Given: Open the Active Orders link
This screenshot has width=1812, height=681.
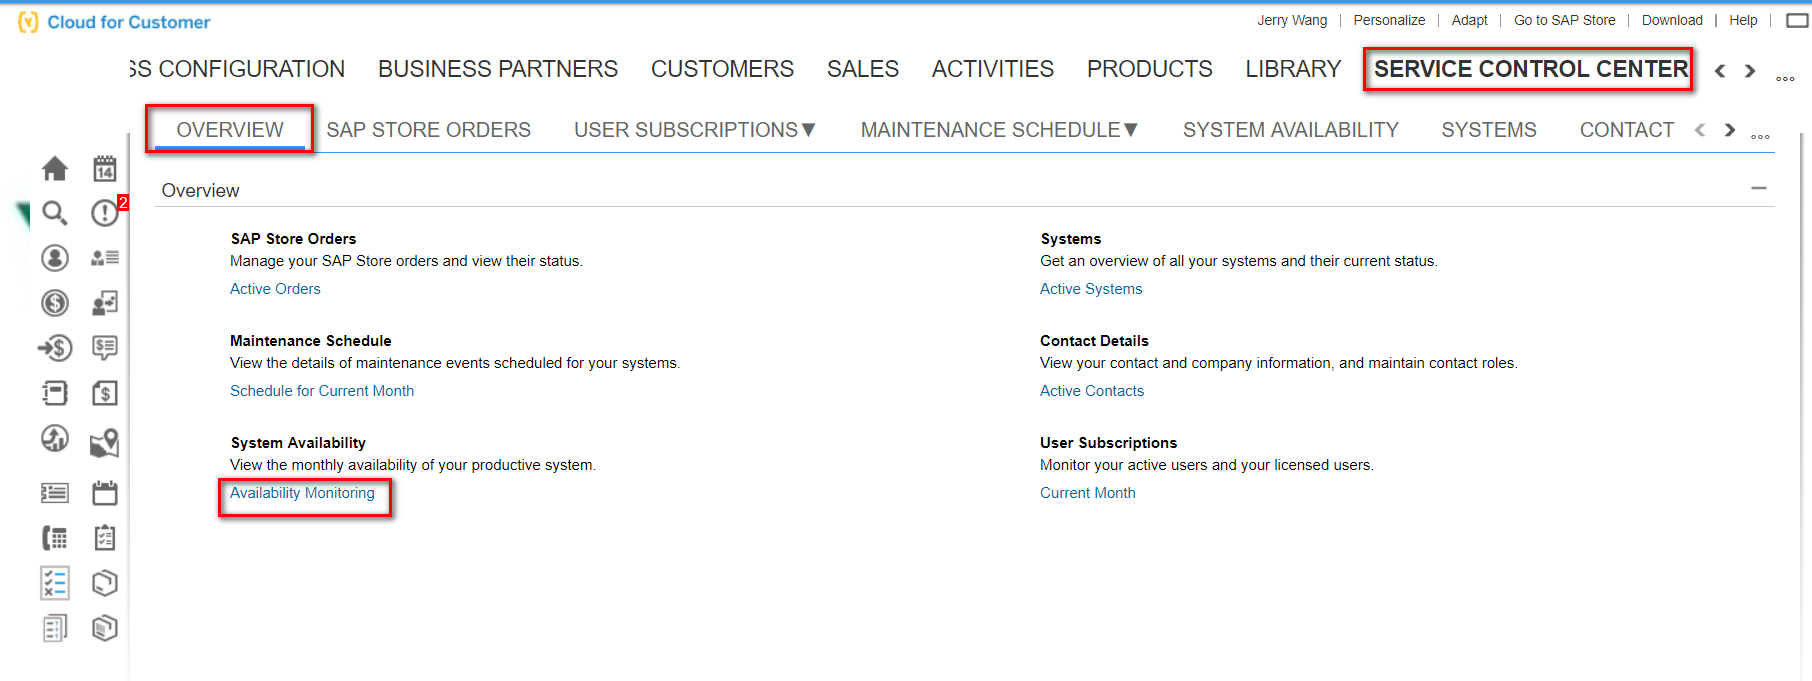Looking at the screenshot, I should pyautogui.click(x=275, y=289).
